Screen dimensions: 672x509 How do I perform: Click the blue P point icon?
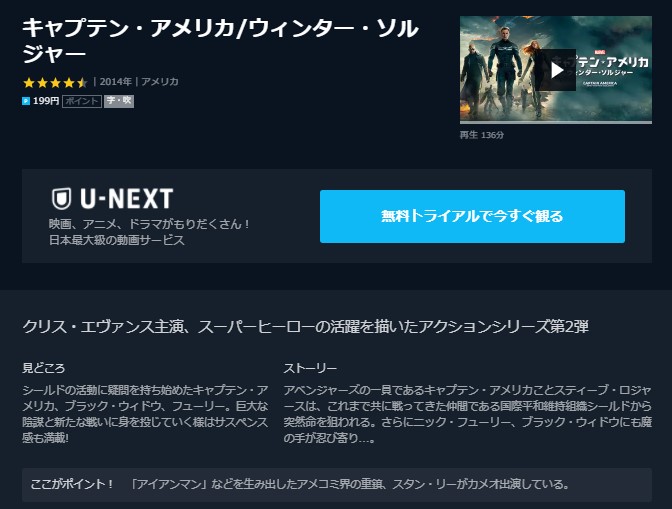click(x=26, y=101)
